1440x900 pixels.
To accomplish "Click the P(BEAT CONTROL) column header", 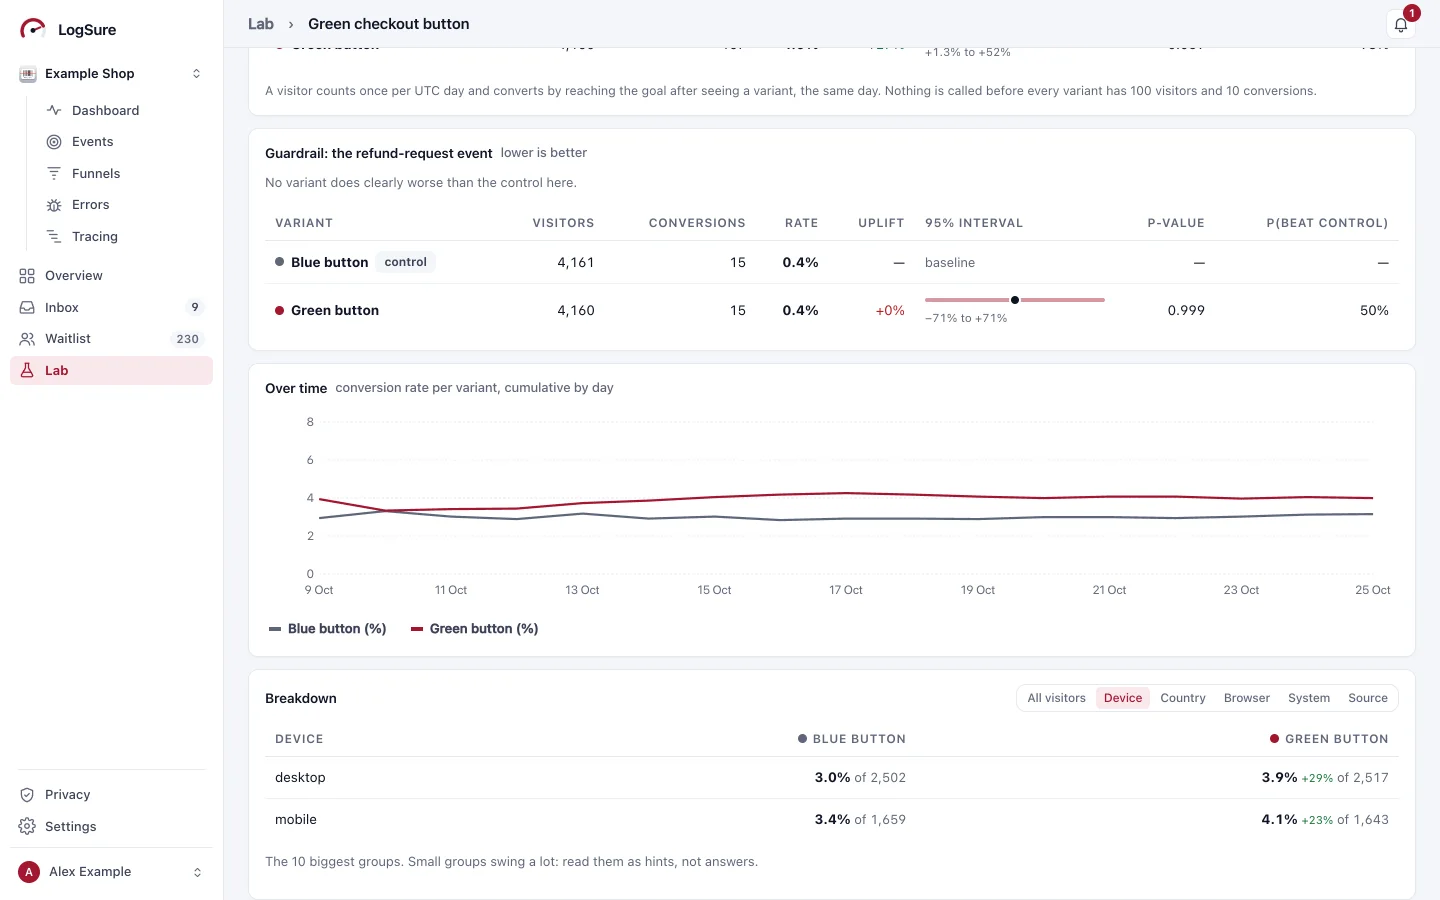I will tap(1327, 223).
